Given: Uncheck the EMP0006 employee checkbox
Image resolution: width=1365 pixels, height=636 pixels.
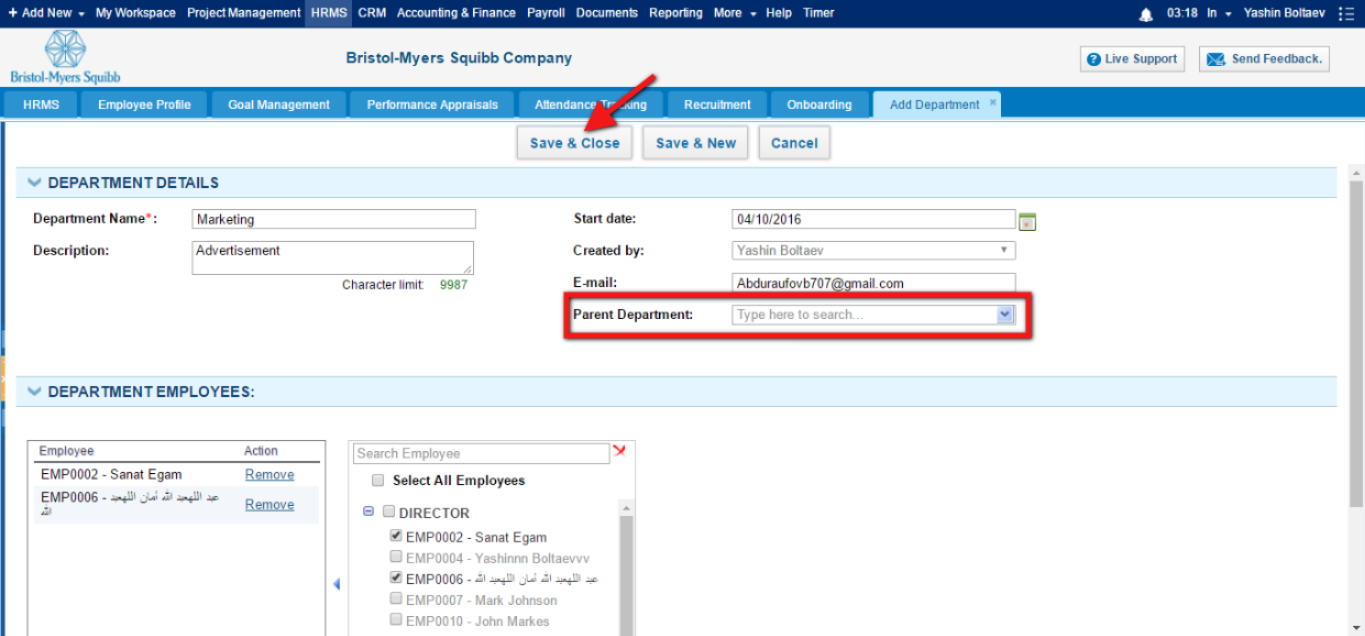Looking at the screenshot, I should [x=396, y=578].
